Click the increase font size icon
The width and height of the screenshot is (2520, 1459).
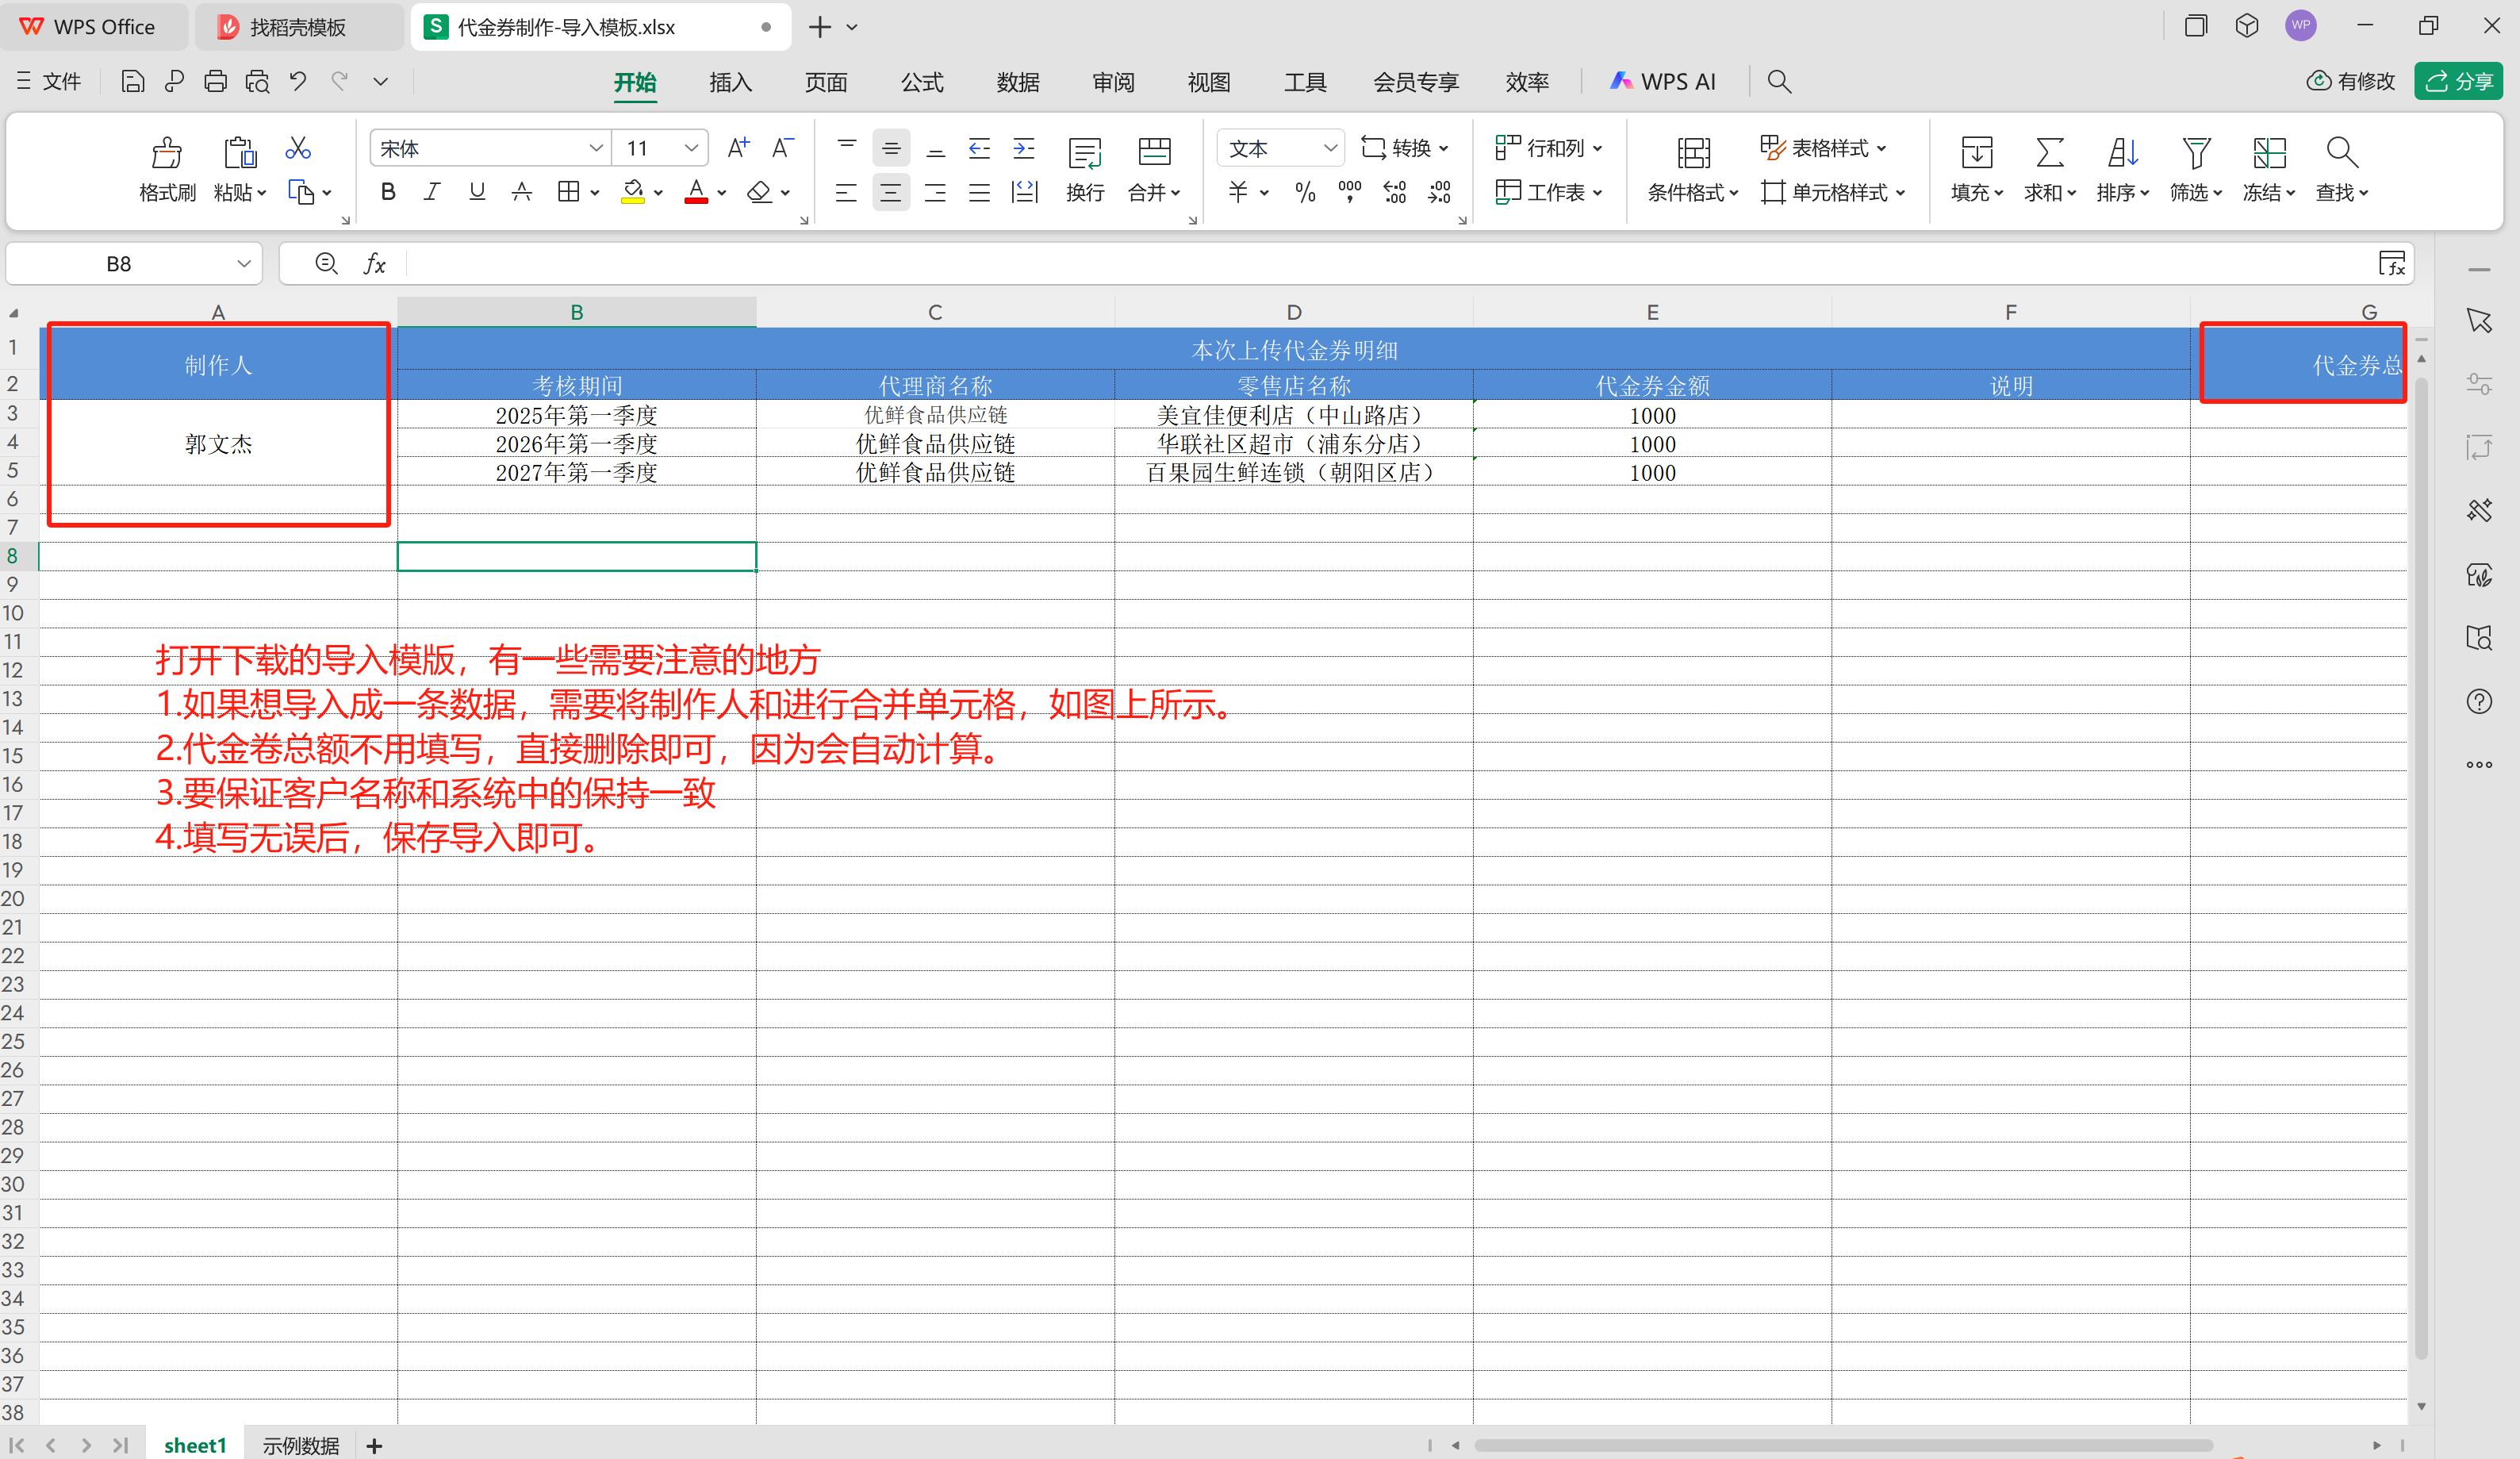(738, 148)
